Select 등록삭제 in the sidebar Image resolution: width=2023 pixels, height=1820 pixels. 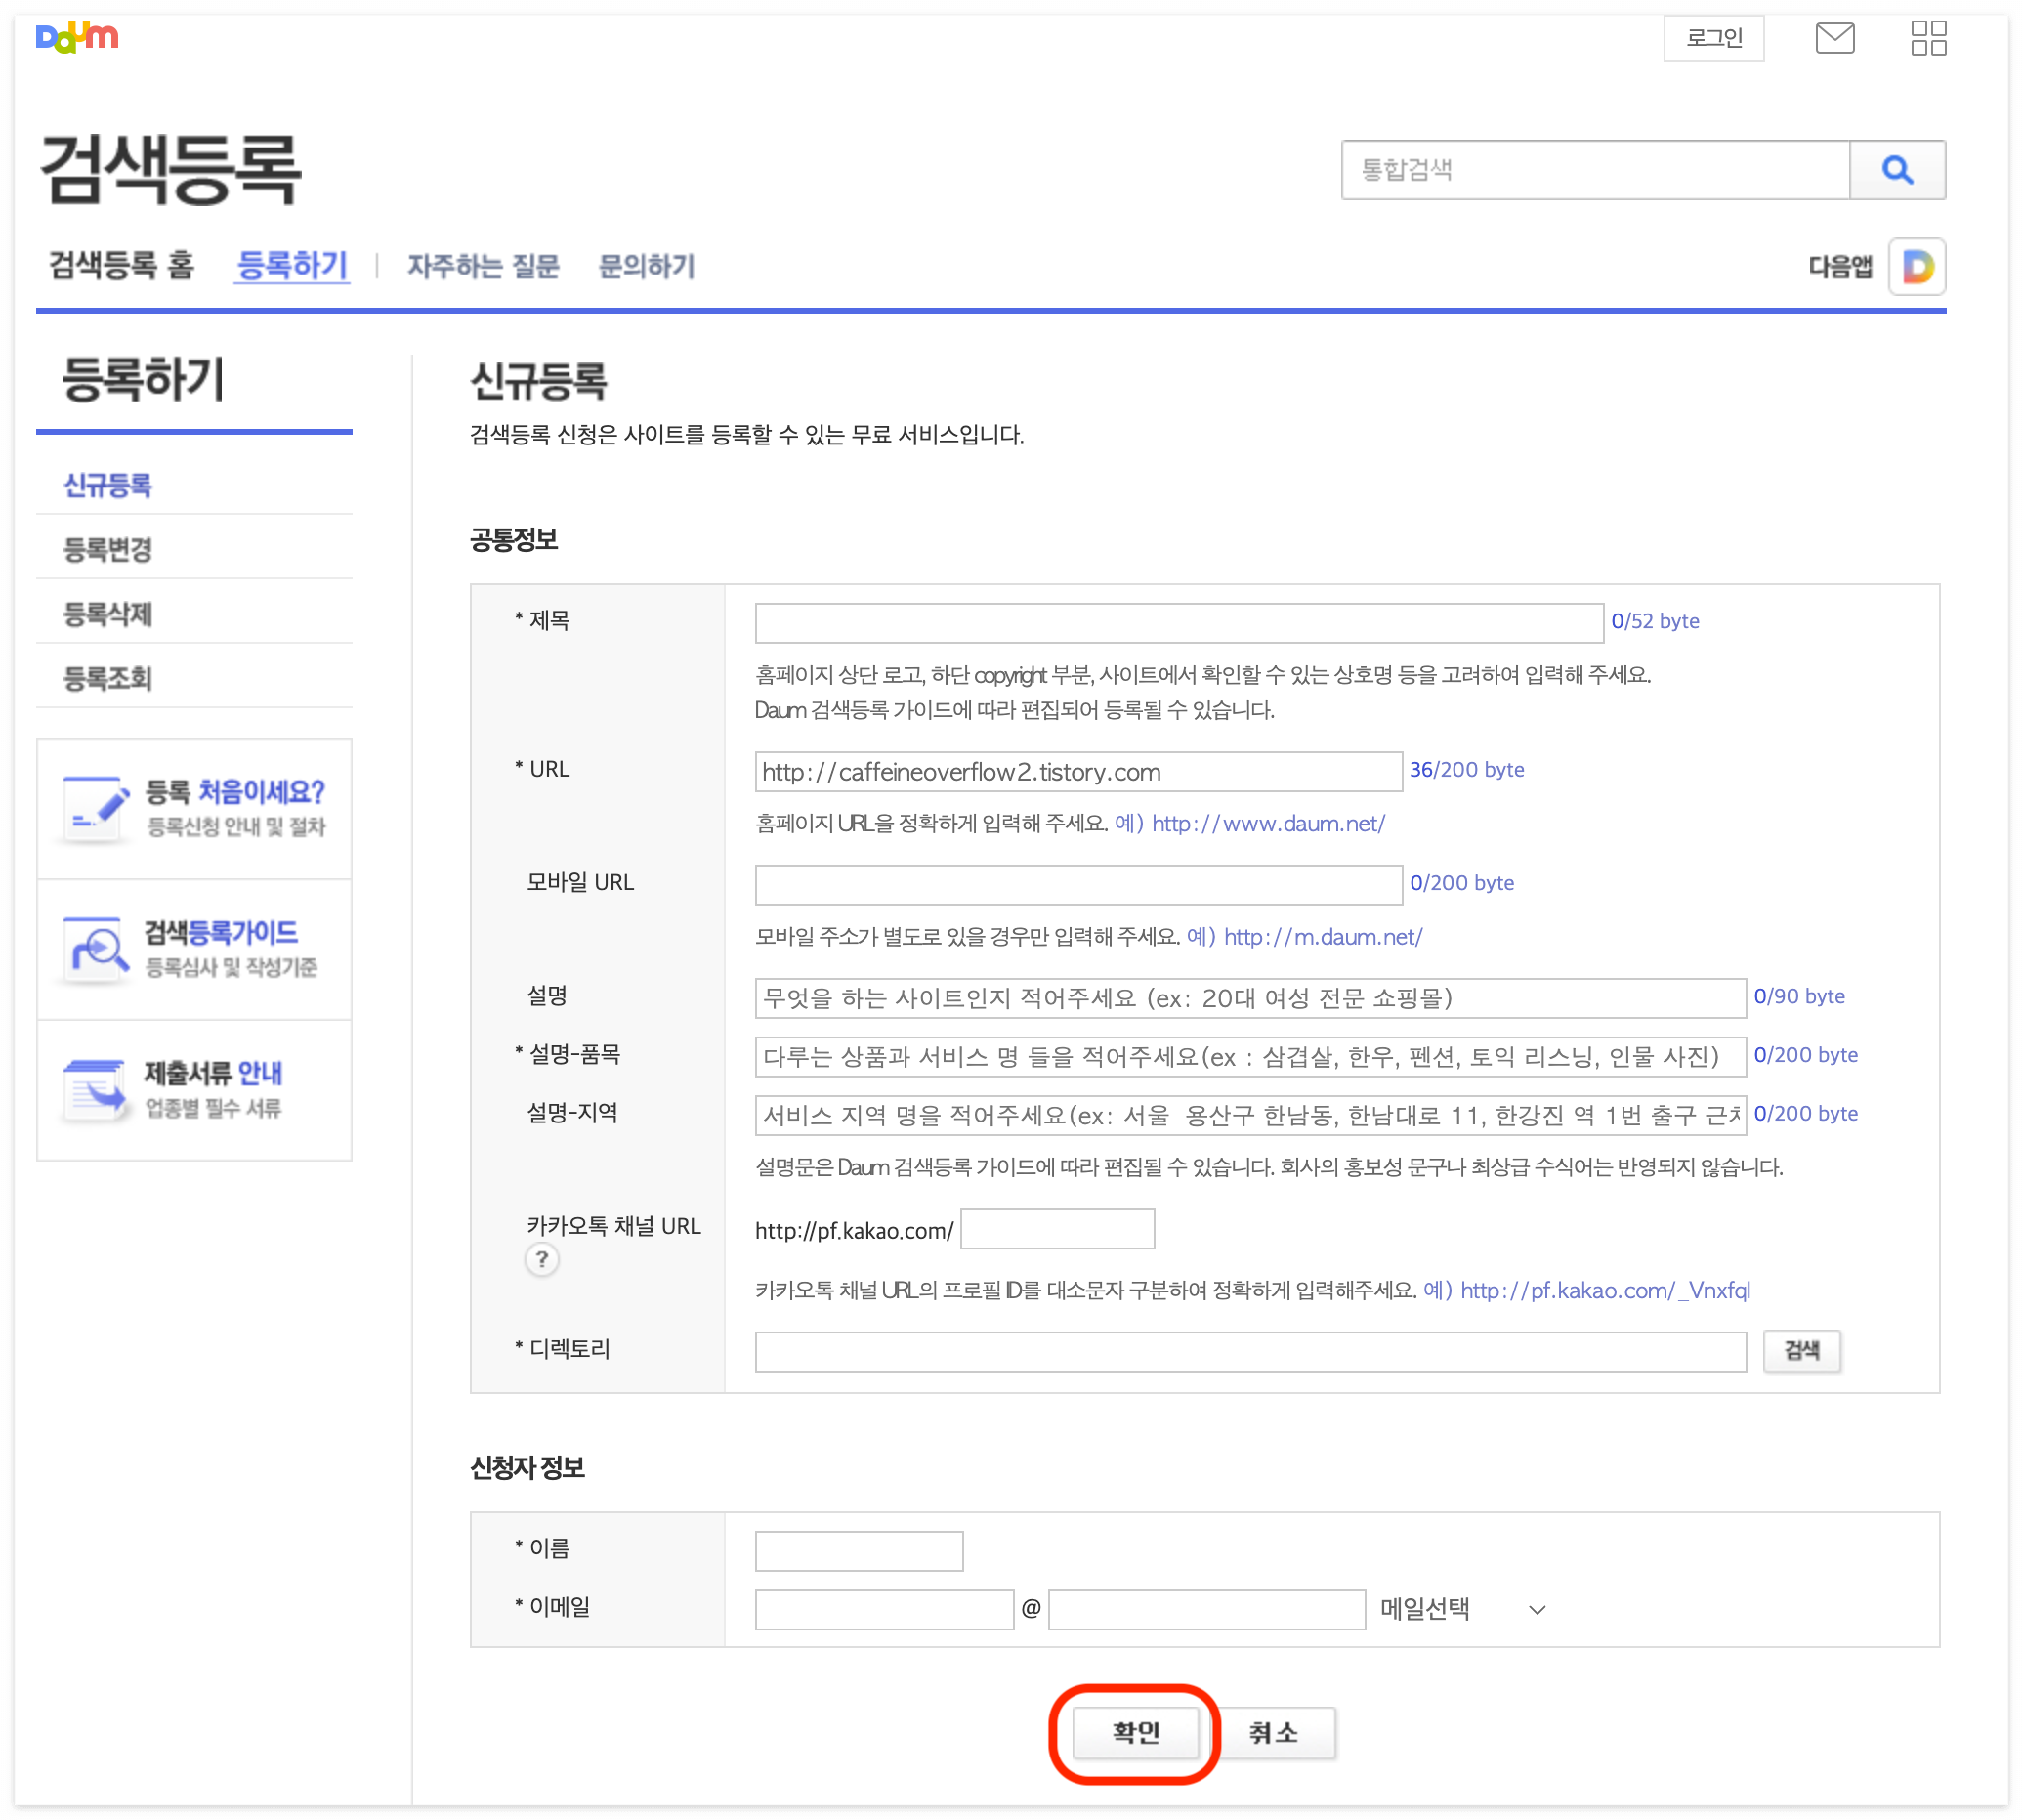click(x=108, y=614)
